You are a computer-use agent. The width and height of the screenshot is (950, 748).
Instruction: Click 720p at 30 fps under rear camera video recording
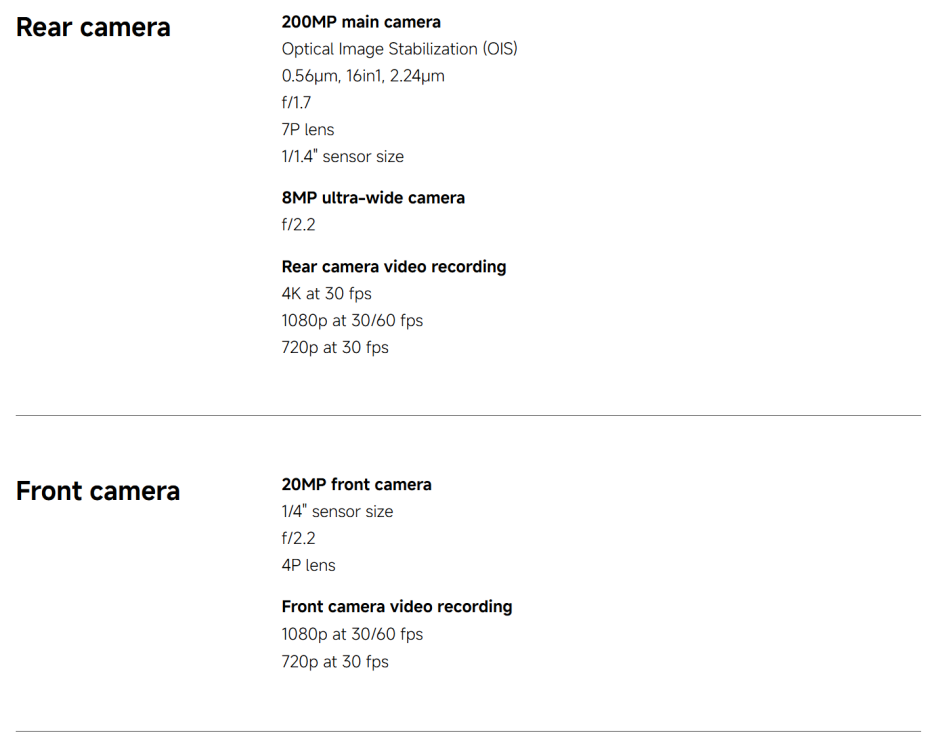pos(335,348)
